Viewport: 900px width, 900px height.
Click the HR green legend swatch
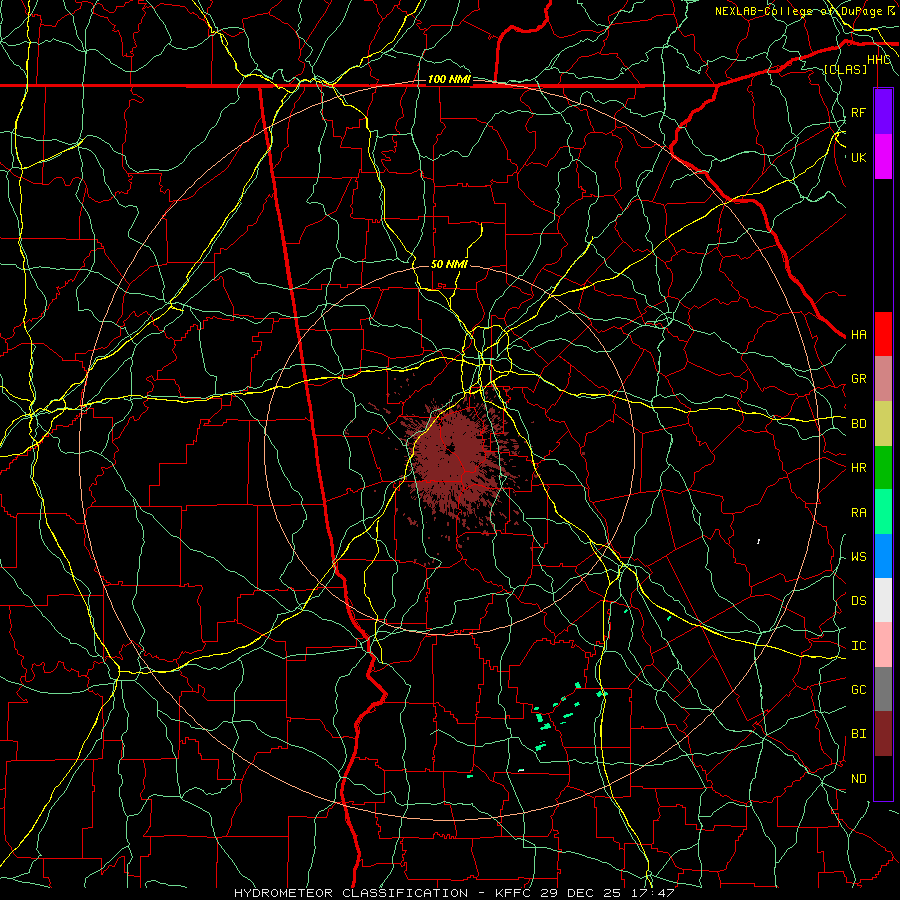tap(883, 468)
